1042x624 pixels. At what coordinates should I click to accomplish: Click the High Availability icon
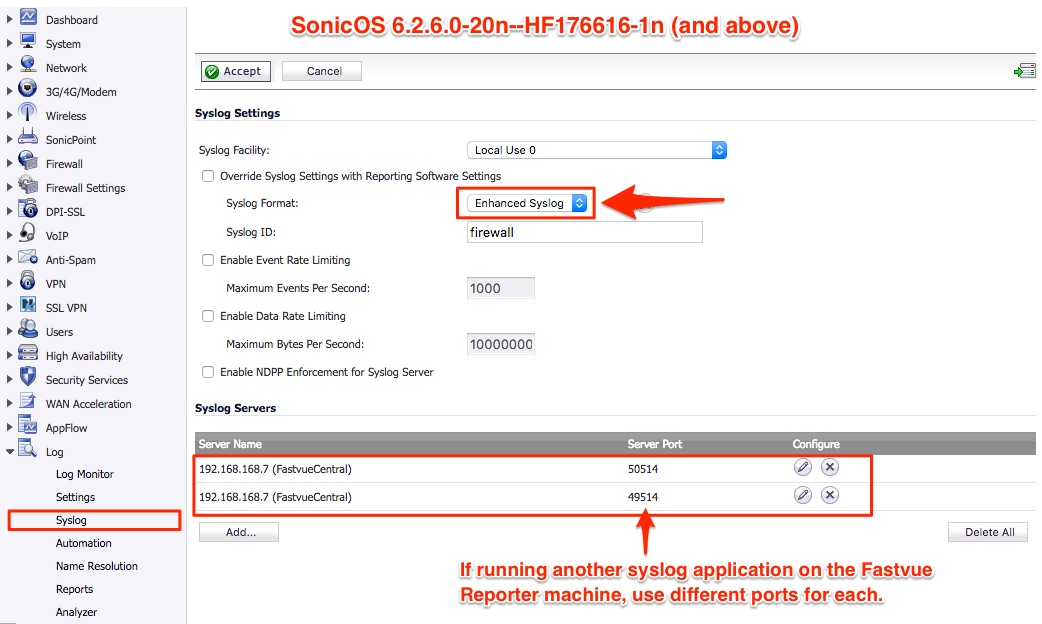[x=28, y=353]
